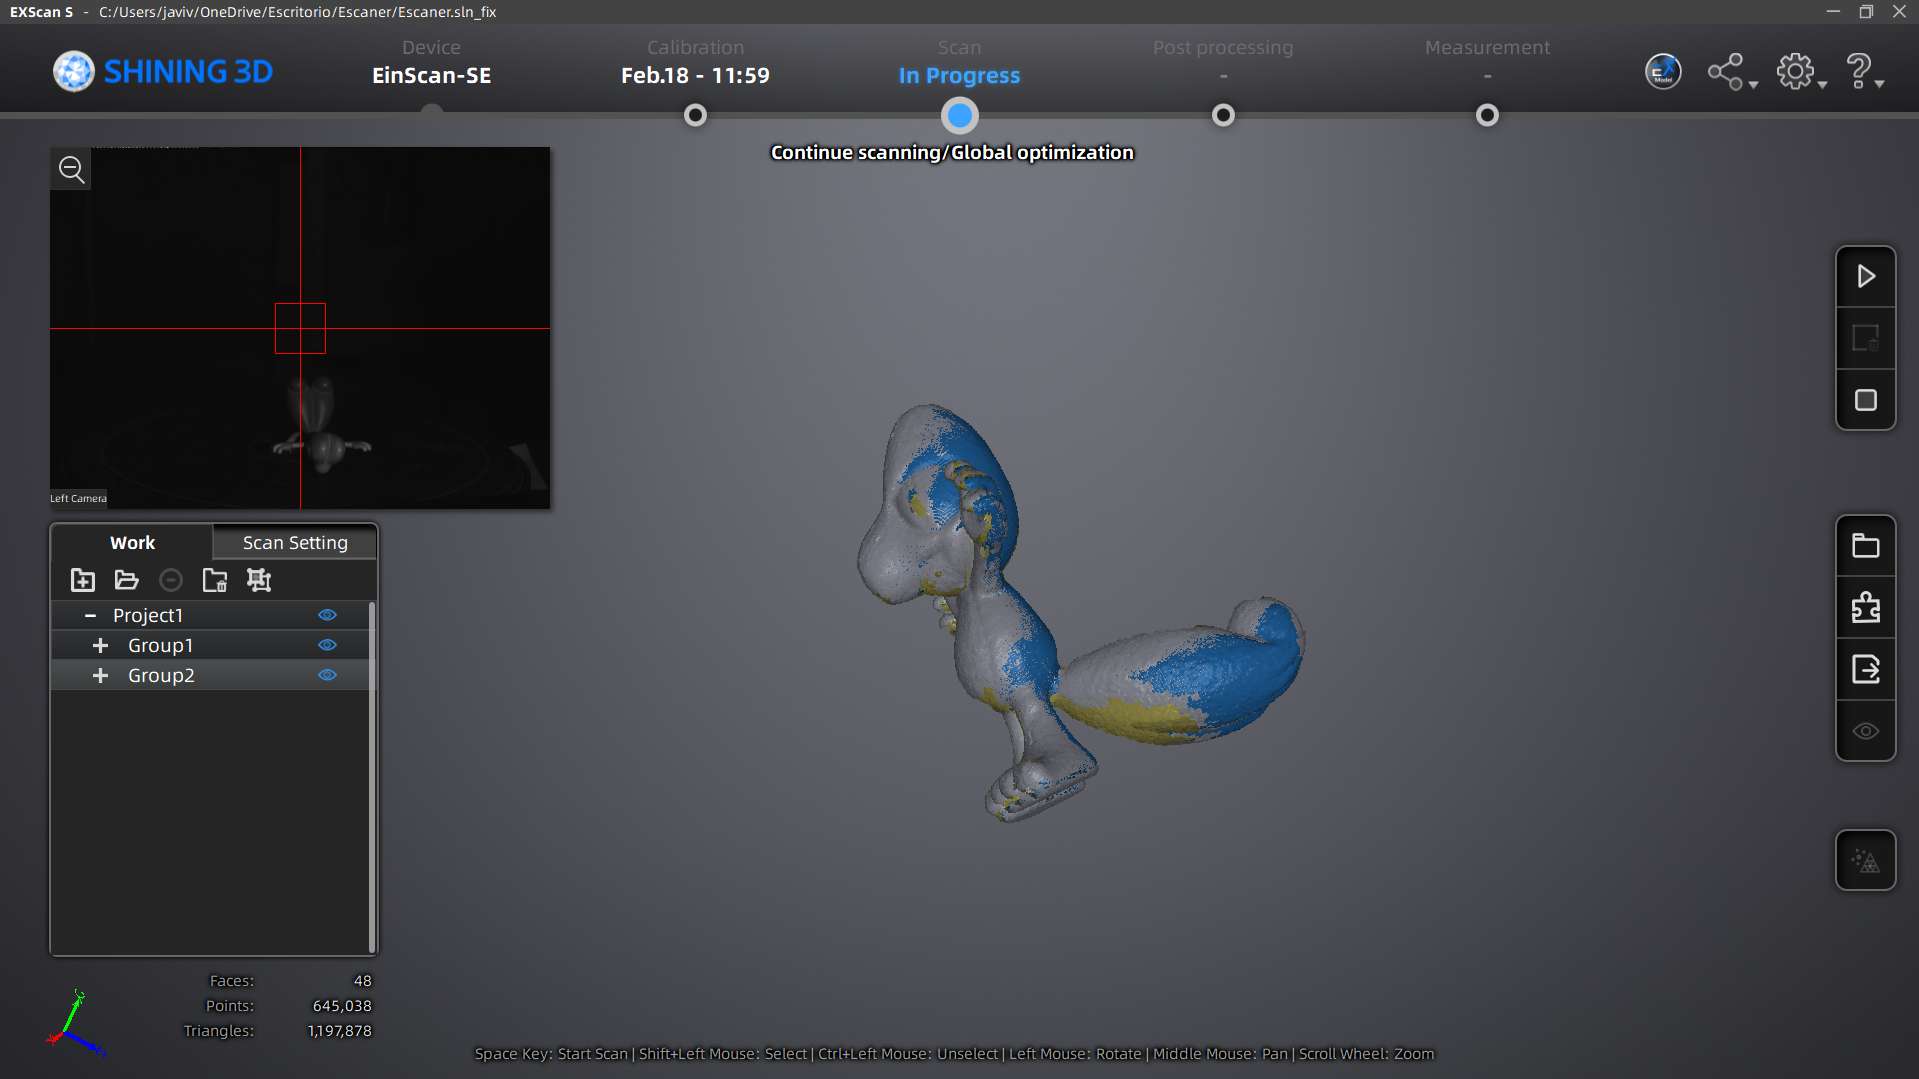The height and width of the screenshot is (1079, 1919).
Task: Click the Calibration step marker dot
Action: 695,115
